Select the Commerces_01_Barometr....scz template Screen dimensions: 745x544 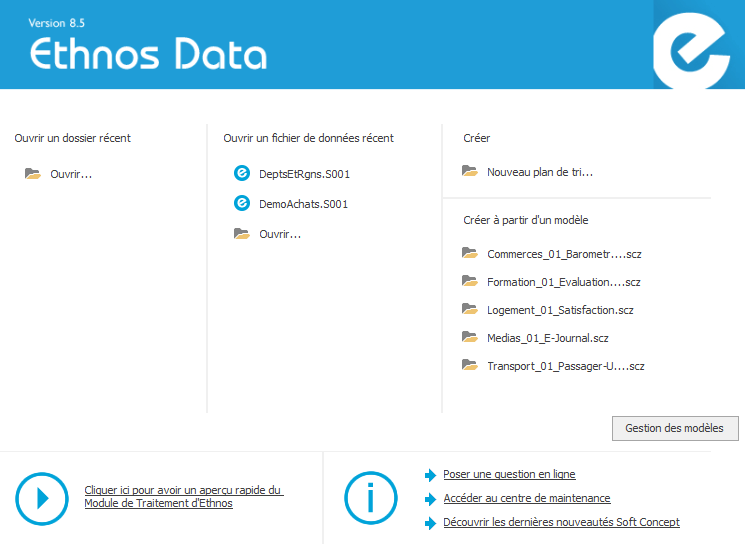point(564,254)
